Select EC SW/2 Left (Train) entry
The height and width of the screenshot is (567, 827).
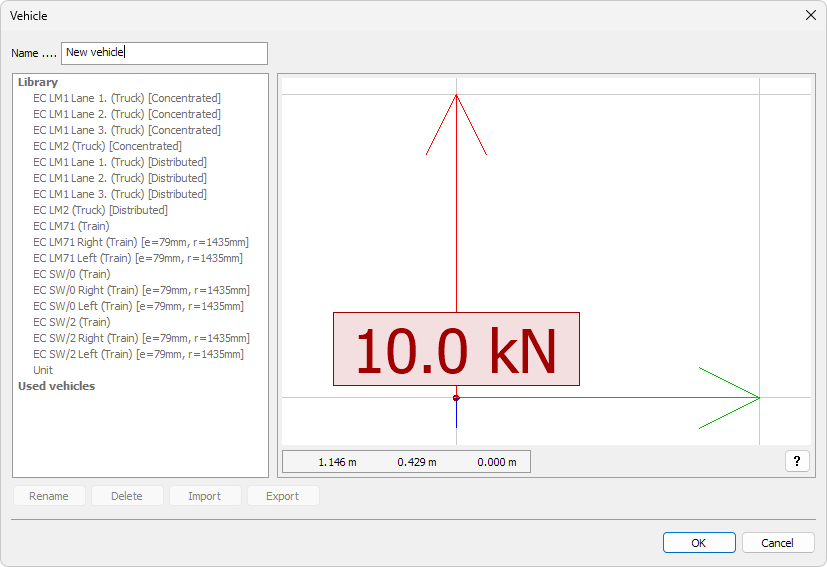pyautogui.click(x=138, y=354)
